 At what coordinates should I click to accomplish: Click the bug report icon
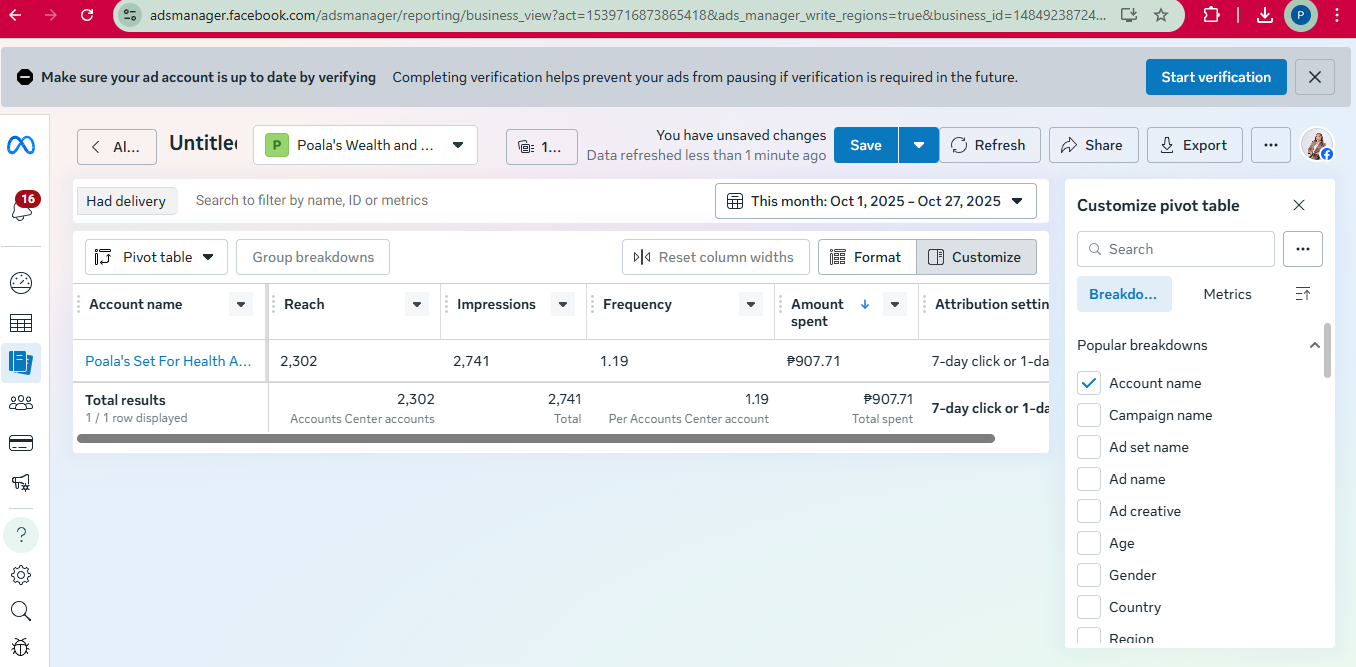click(x=21, y=647)
